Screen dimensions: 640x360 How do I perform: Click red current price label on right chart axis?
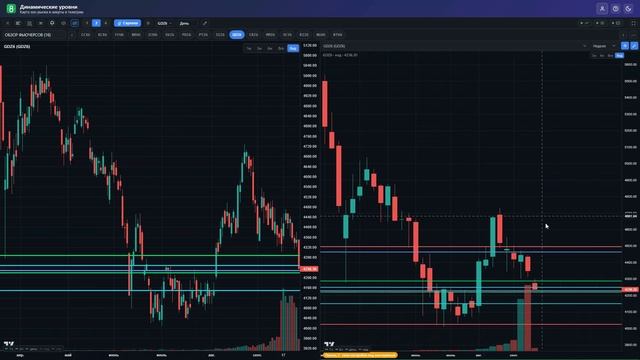630,289
